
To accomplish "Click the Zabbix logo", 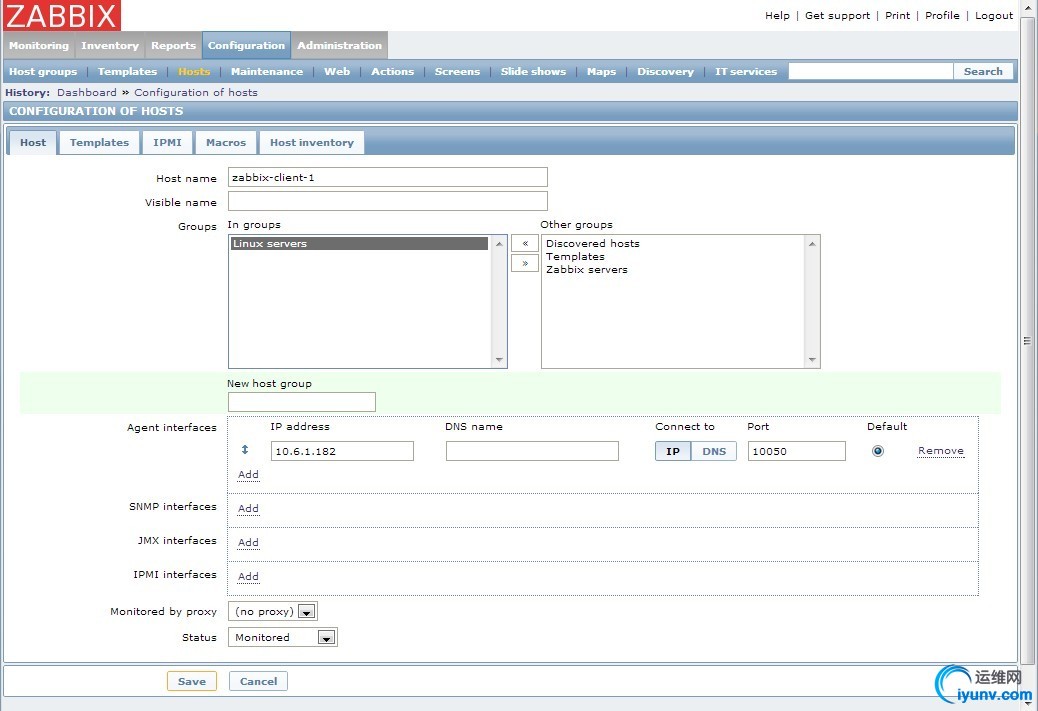I will click(x=62, y=16).
